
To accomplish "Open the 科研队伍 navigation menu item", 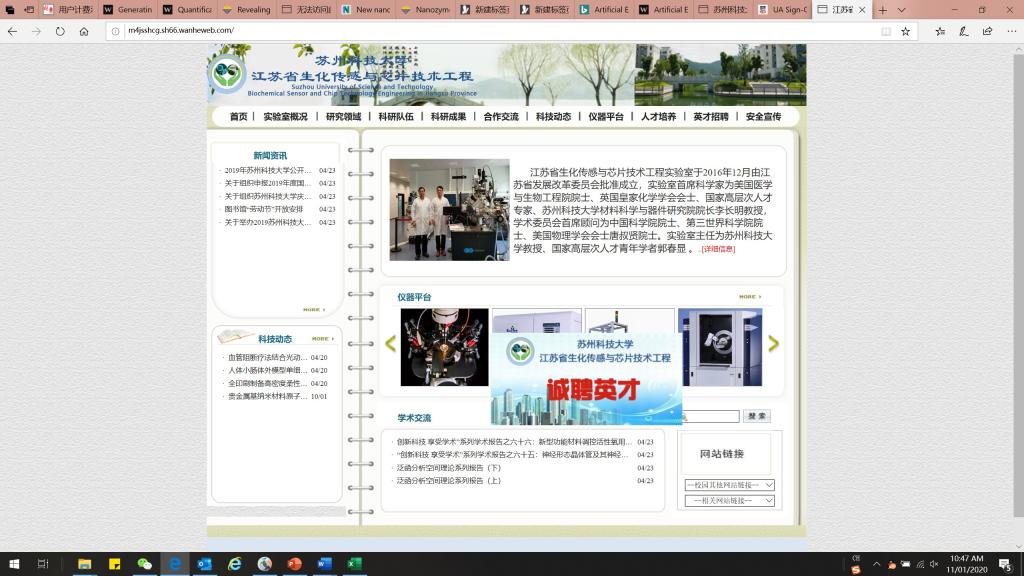I will (x=395, y=117).
